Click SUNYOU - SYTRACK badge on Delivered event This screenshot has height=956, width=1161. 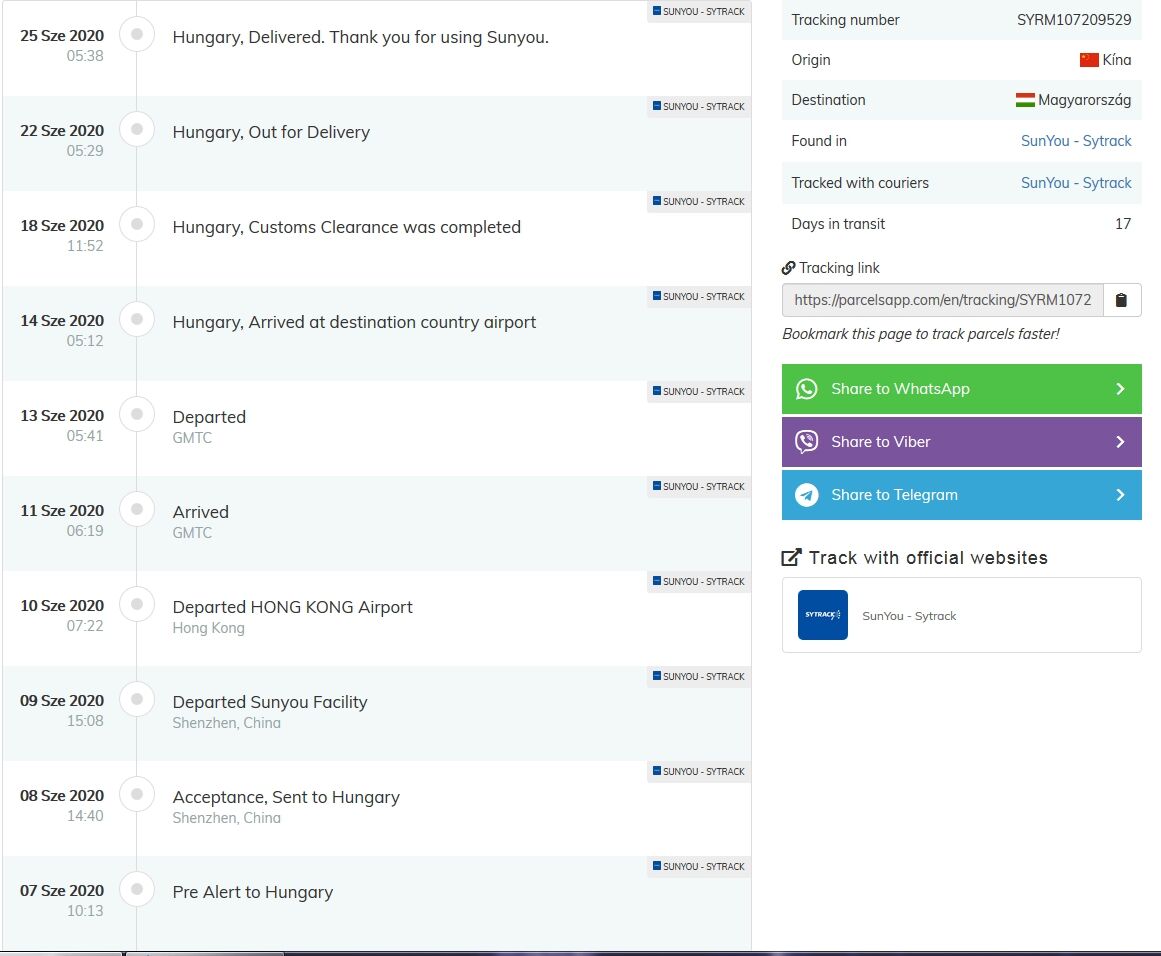[x=699, y=12]
